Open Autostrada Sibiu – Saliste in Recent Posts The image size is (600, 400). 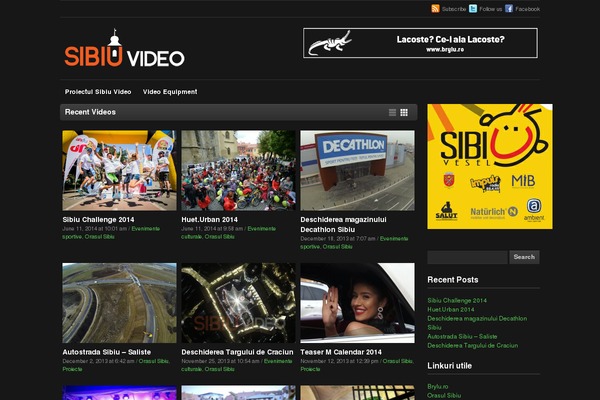(x=462, y=336)
